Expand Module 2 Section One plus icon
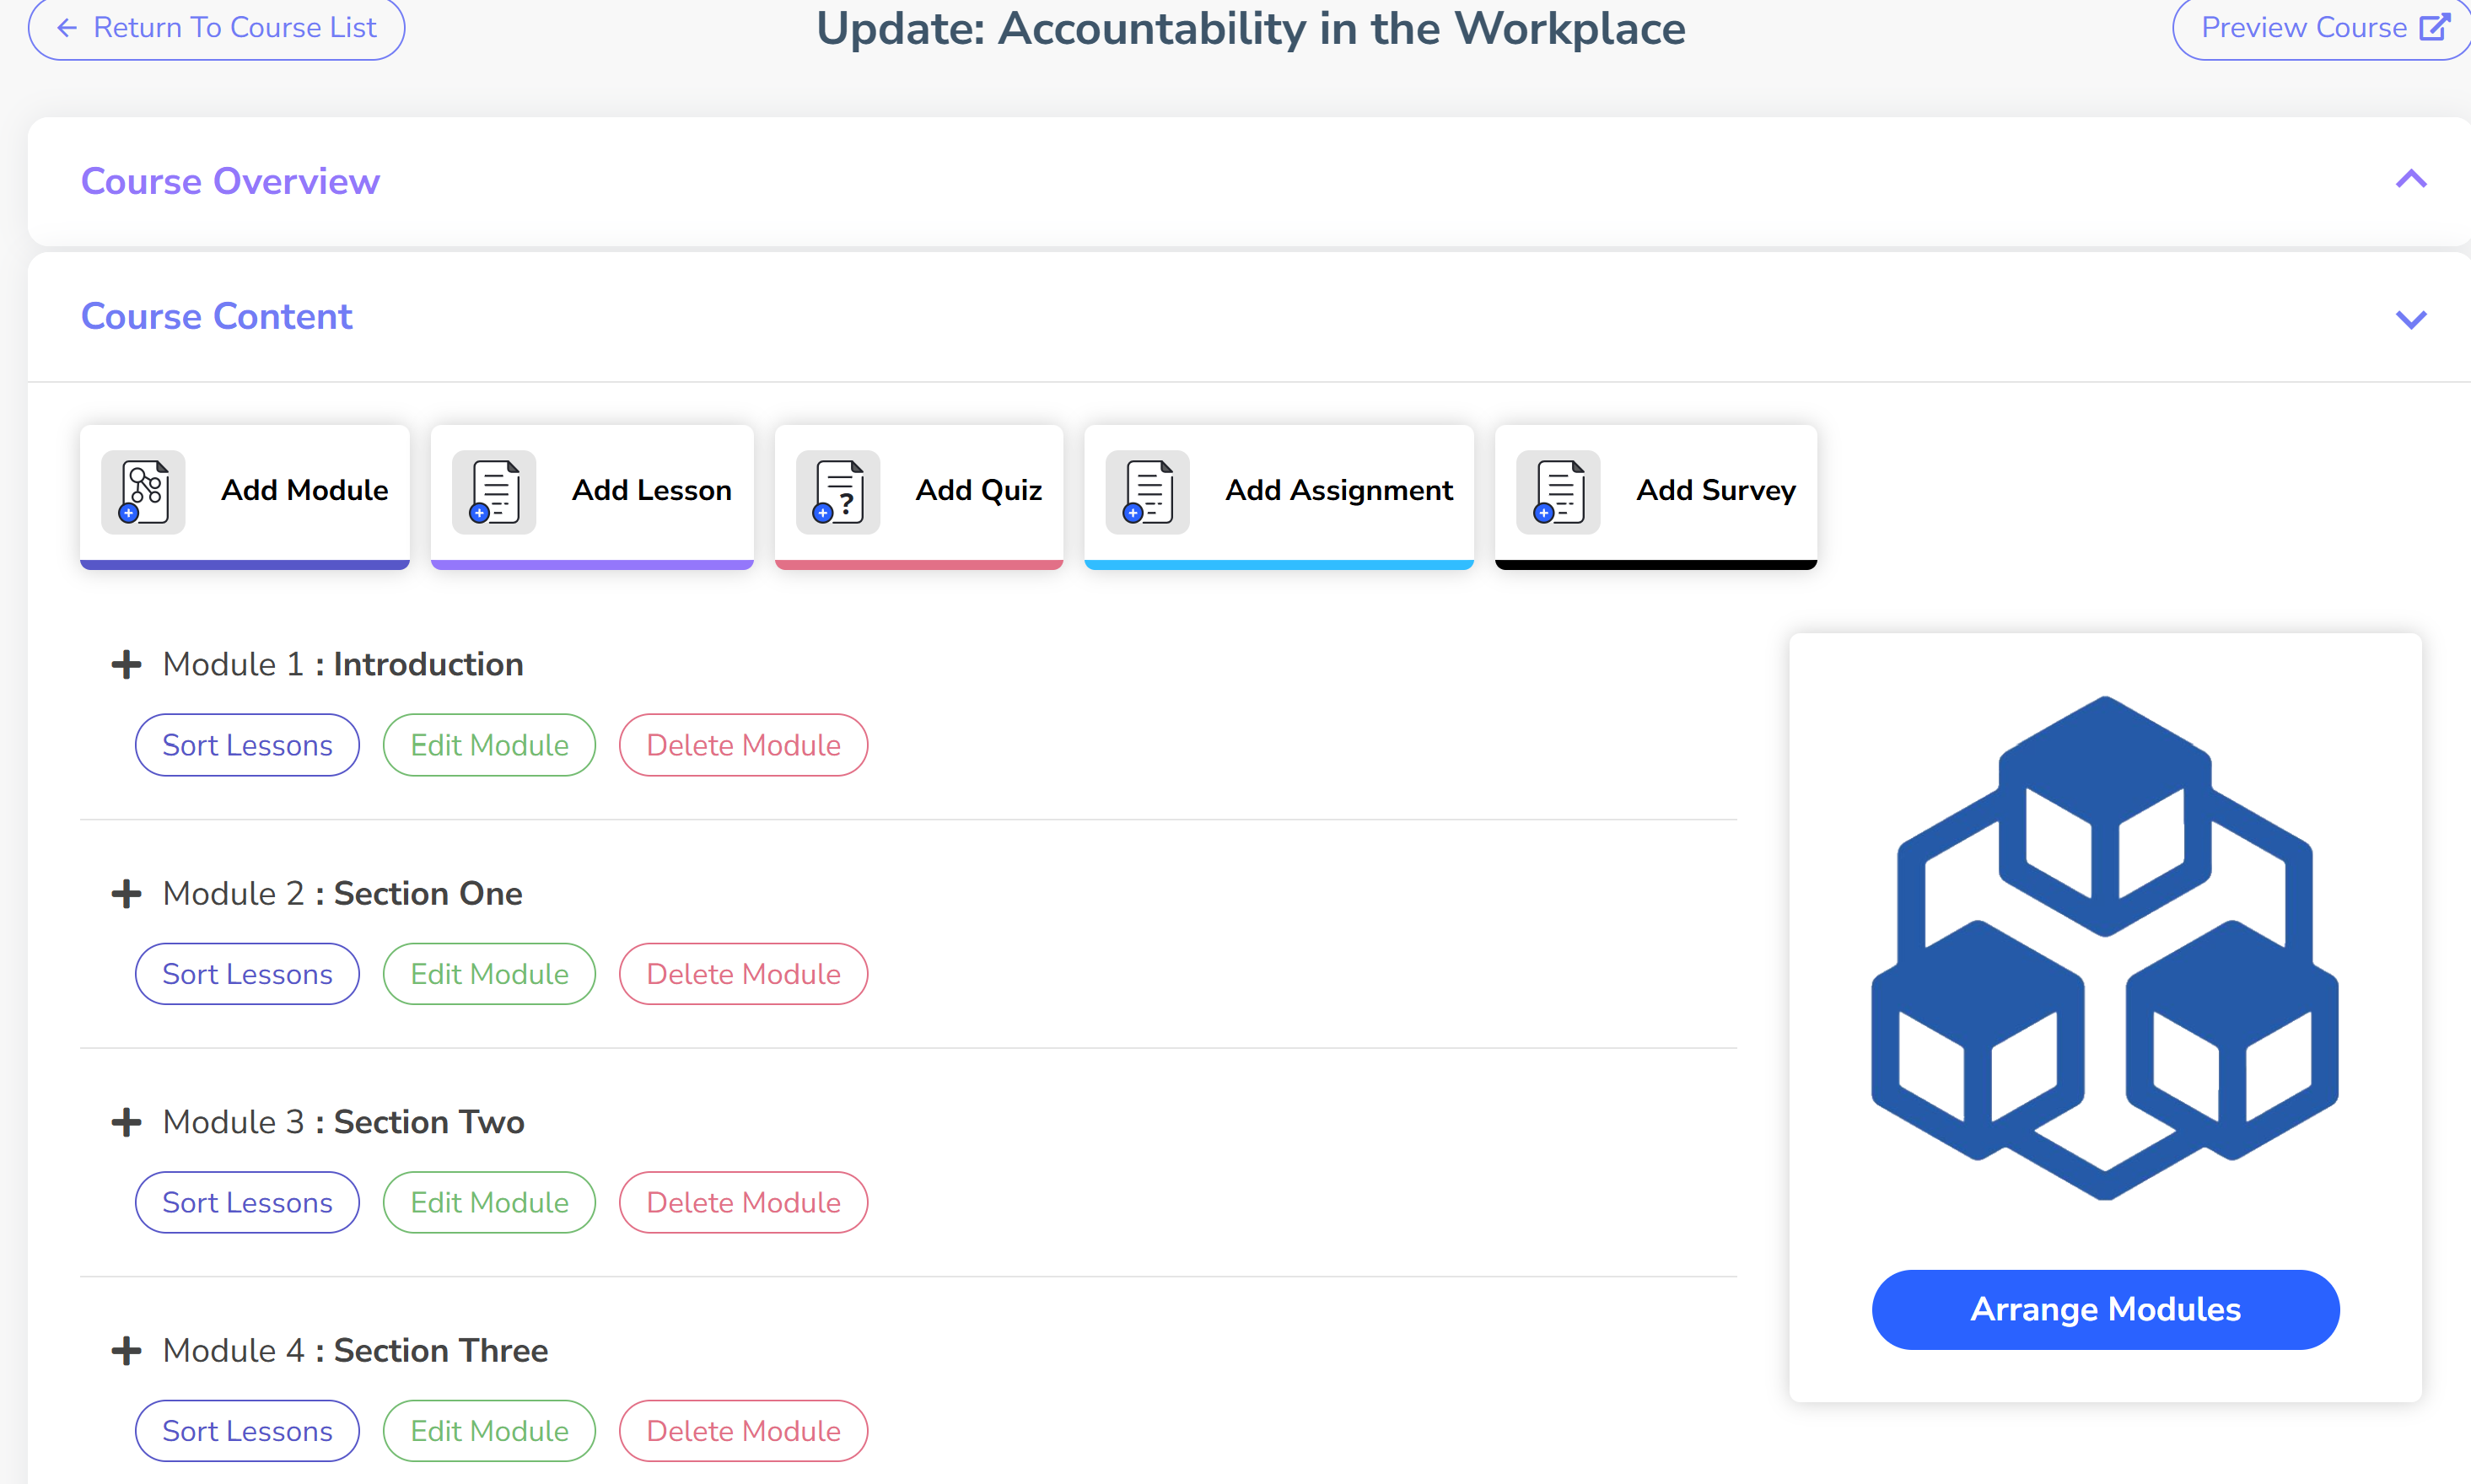The width and height of the screenshot is (2471, 1484). tap(126, 893)
